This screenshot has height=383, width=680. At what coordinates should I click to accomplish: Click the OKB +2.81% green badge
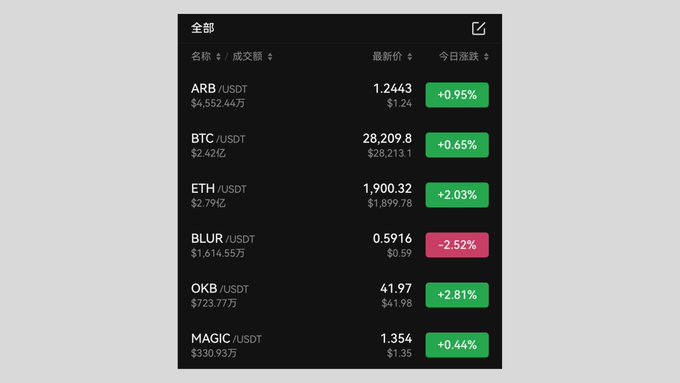[x=457, y=295]
